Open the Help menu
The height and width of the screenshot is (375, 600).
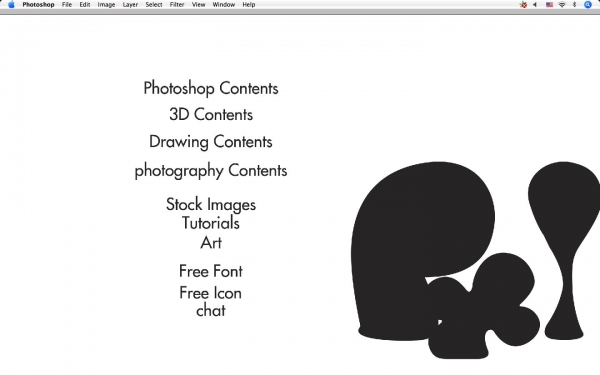click(249, 5)
